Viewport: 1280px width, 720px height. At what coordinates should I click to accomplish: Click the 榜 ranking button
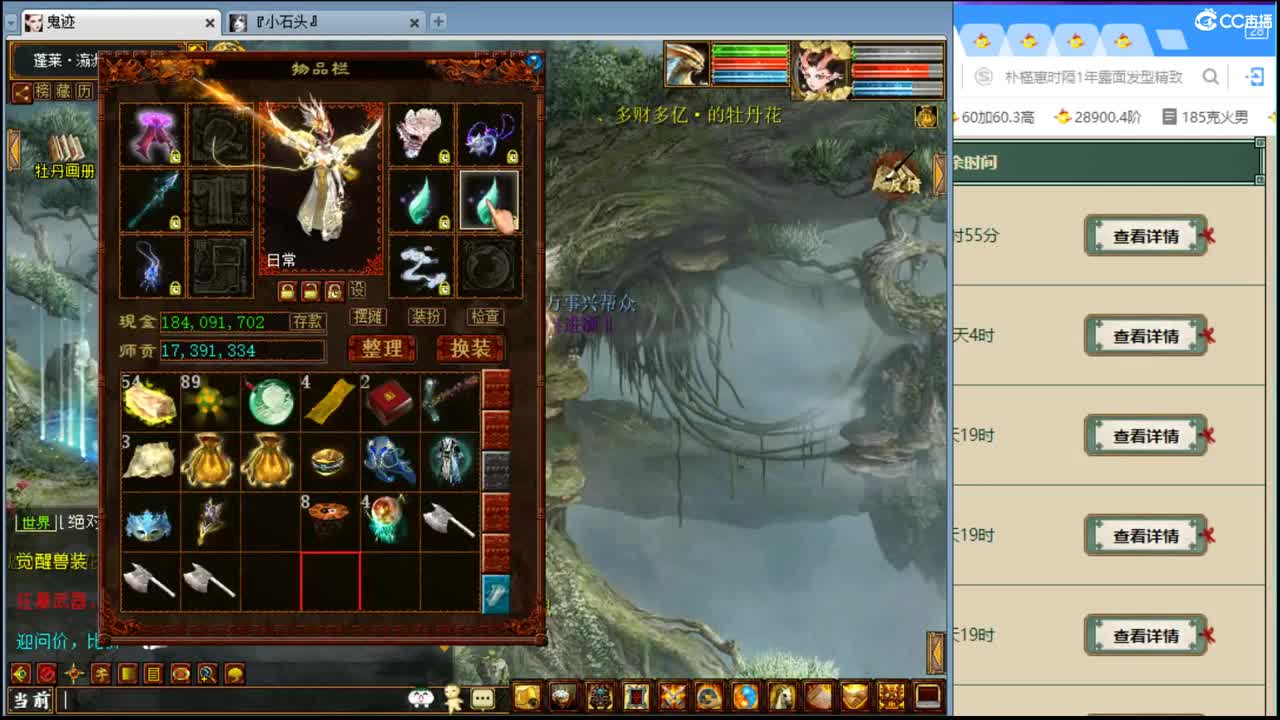(43, 91)
